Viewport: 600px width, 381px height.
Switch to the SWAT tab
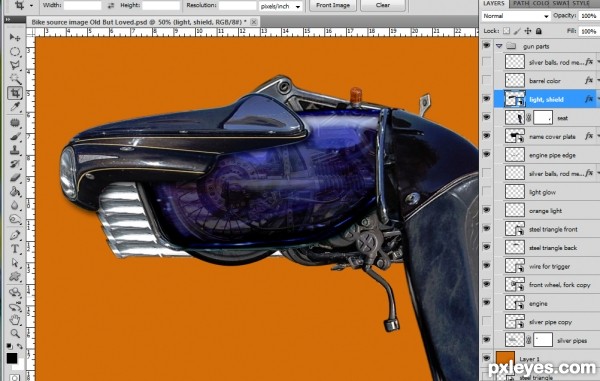(x=561, y=3)
